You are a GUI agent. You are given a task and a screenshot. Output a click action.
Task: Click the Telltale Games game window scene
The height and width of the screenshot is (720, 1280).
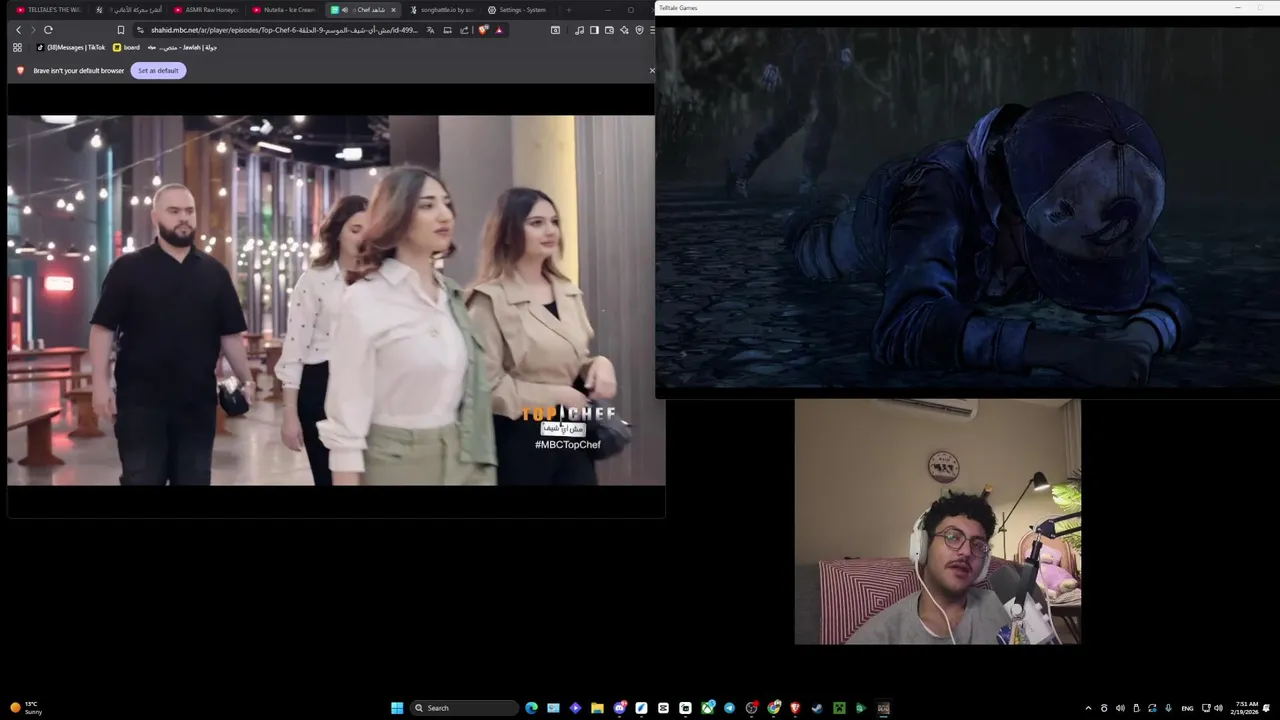(967, 207)
